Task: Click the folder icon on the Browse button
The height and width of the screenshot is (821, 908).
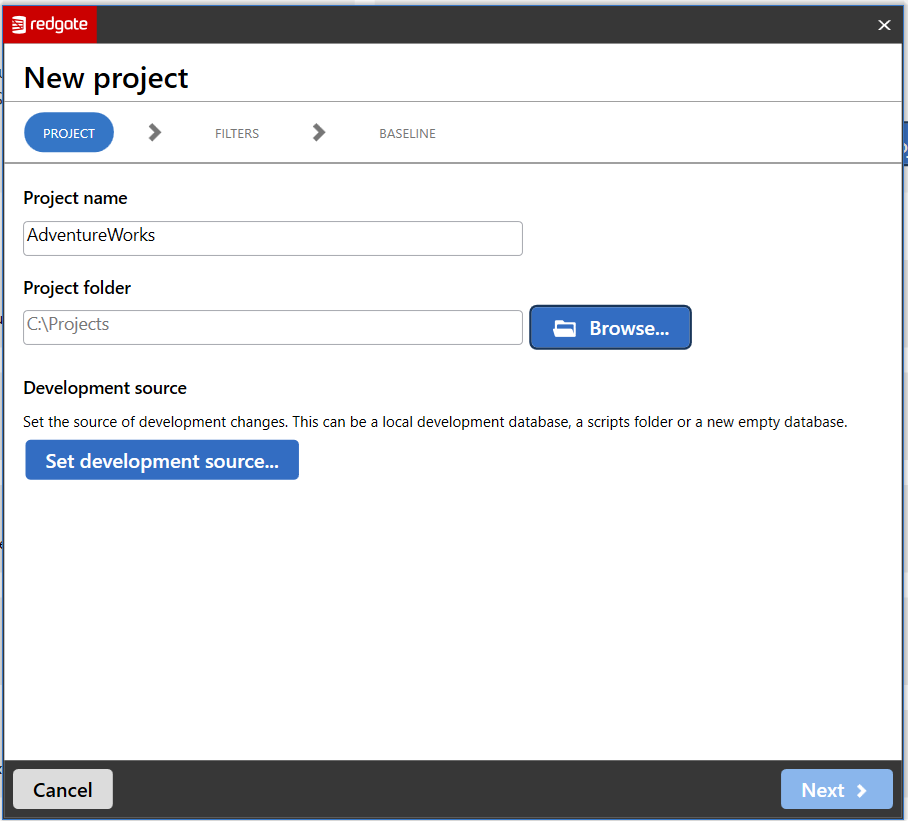Action: point(565,329)
